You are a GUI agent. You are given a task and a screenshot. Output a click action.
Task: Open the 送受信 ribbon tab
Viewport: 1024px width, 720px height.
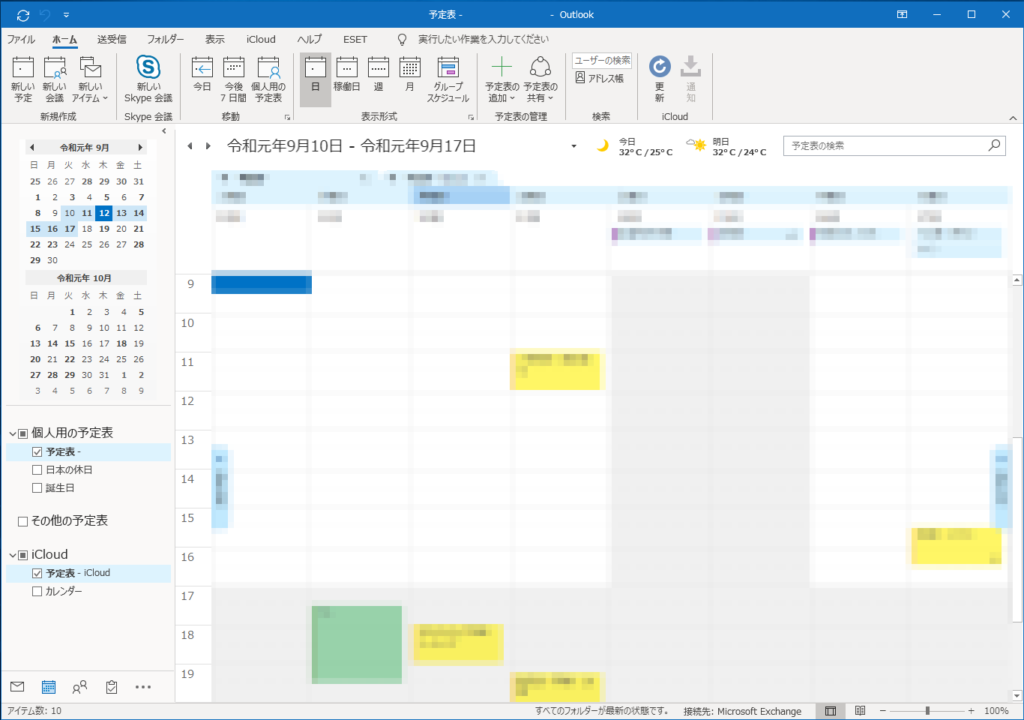coord(111,40)
